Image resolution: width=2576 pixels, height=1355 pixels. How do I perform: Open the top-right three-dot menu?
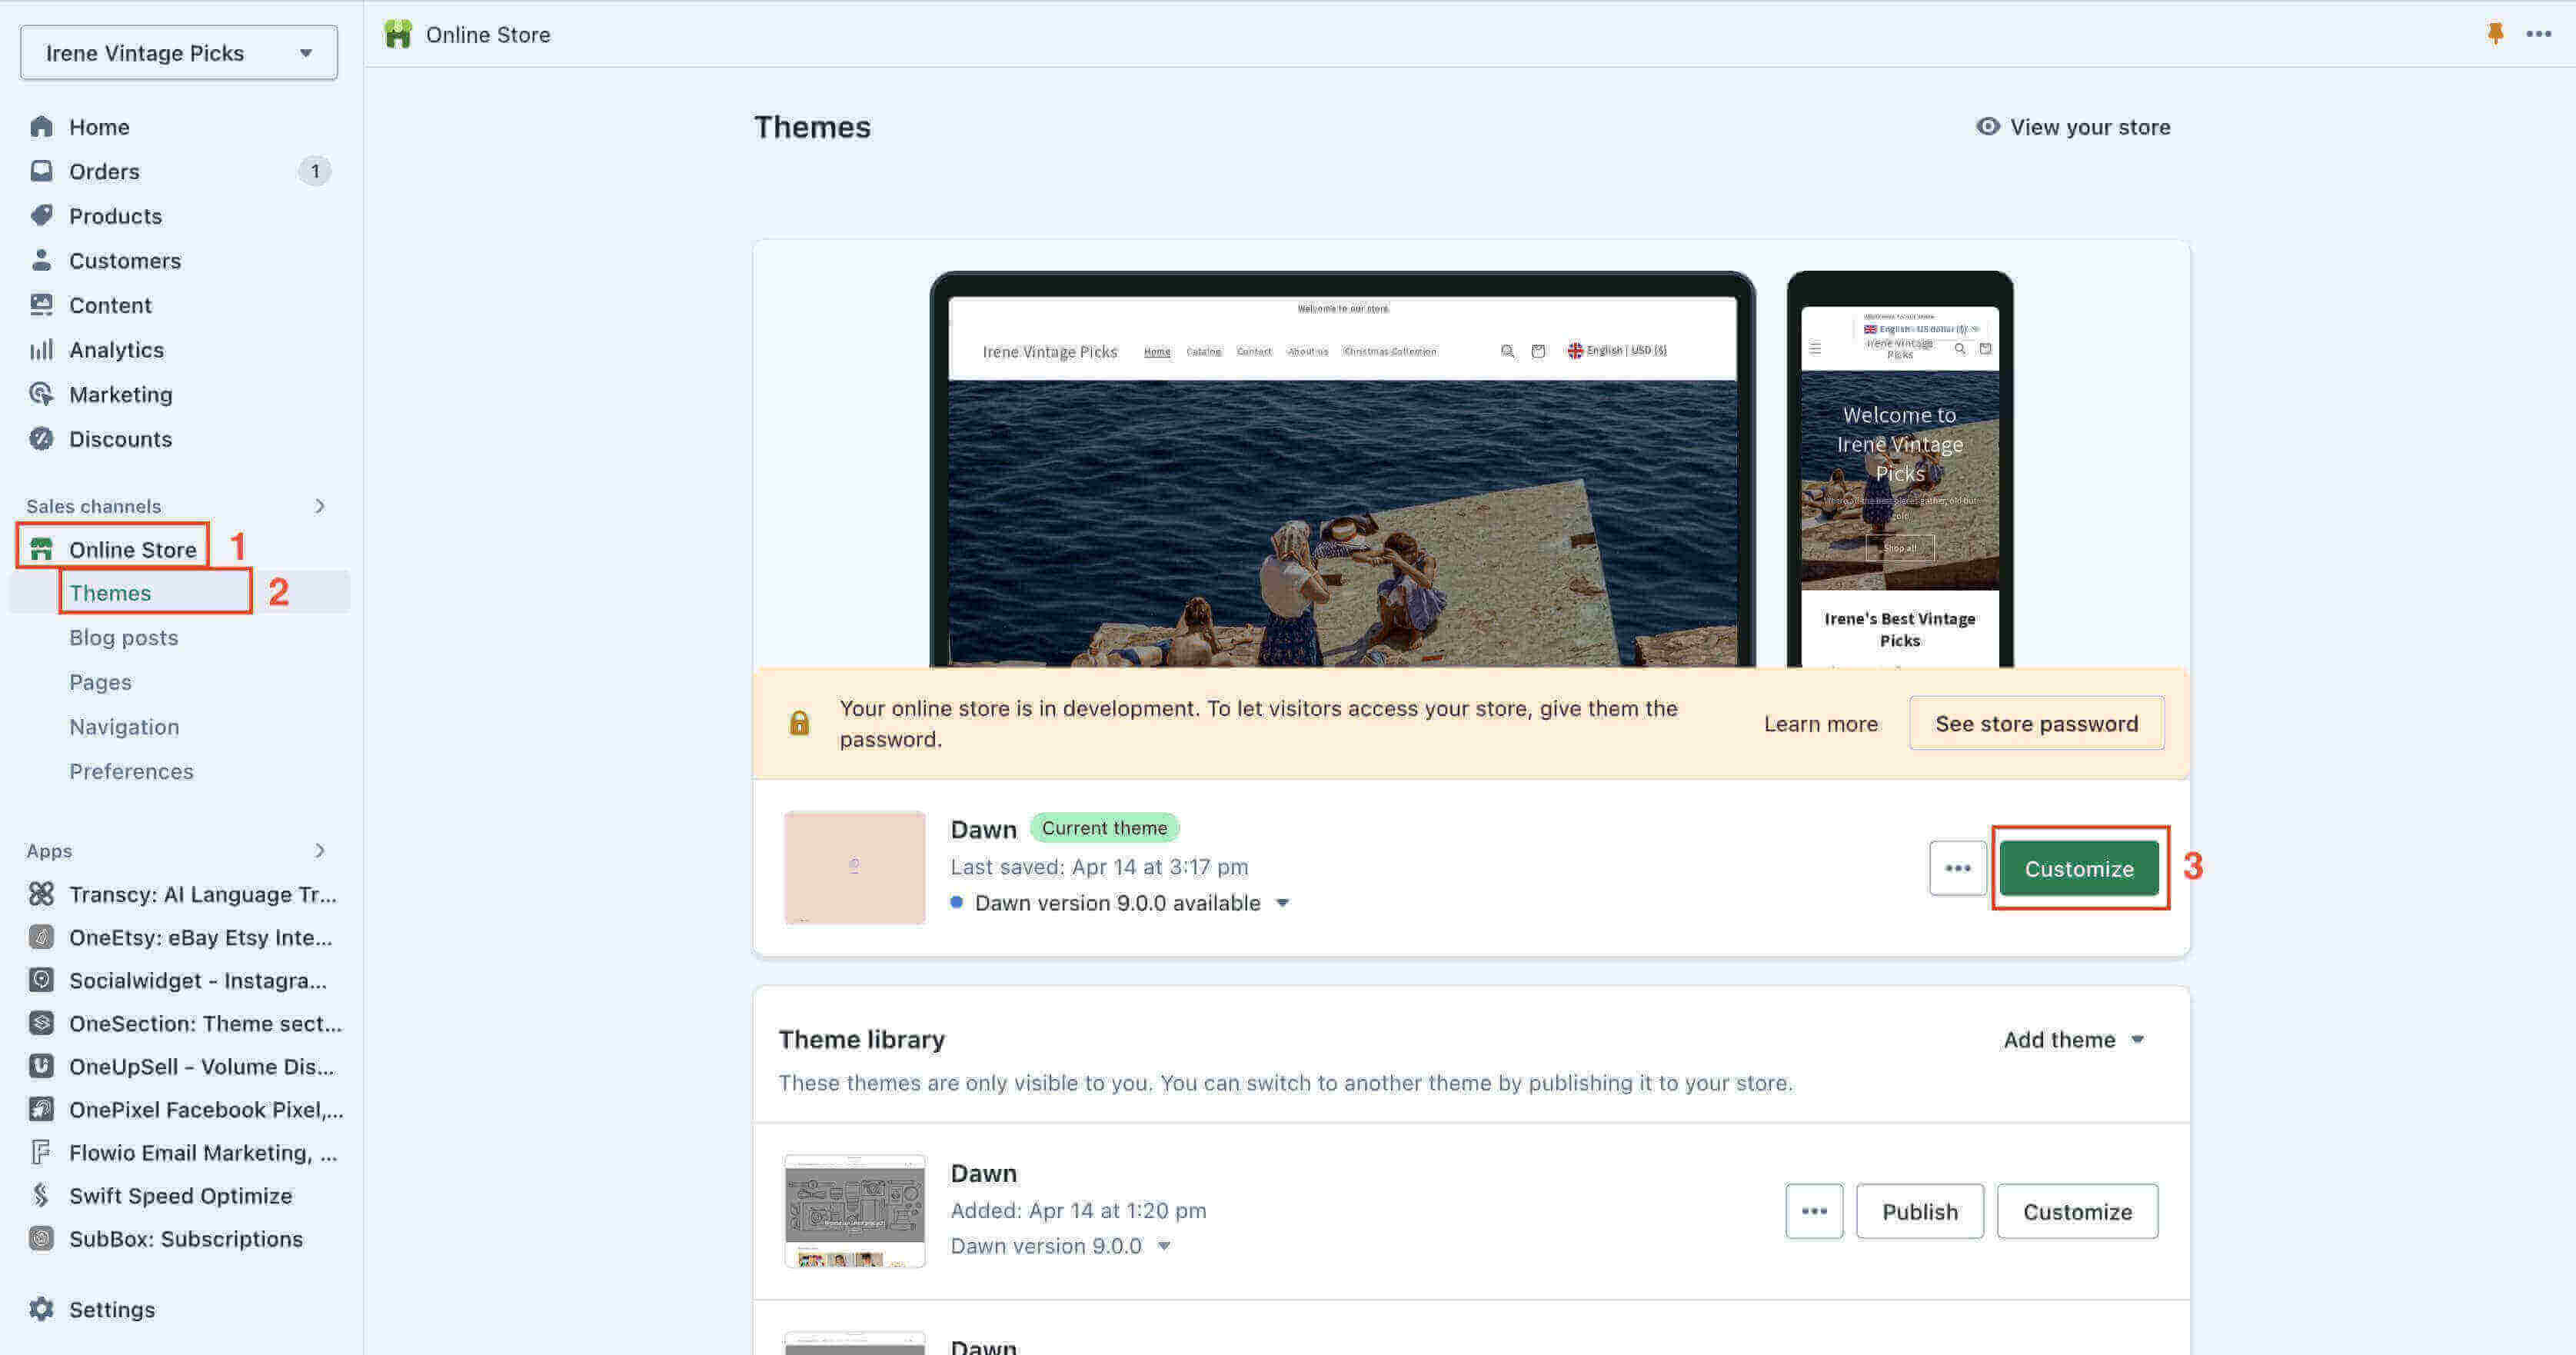pos(2538,34)
